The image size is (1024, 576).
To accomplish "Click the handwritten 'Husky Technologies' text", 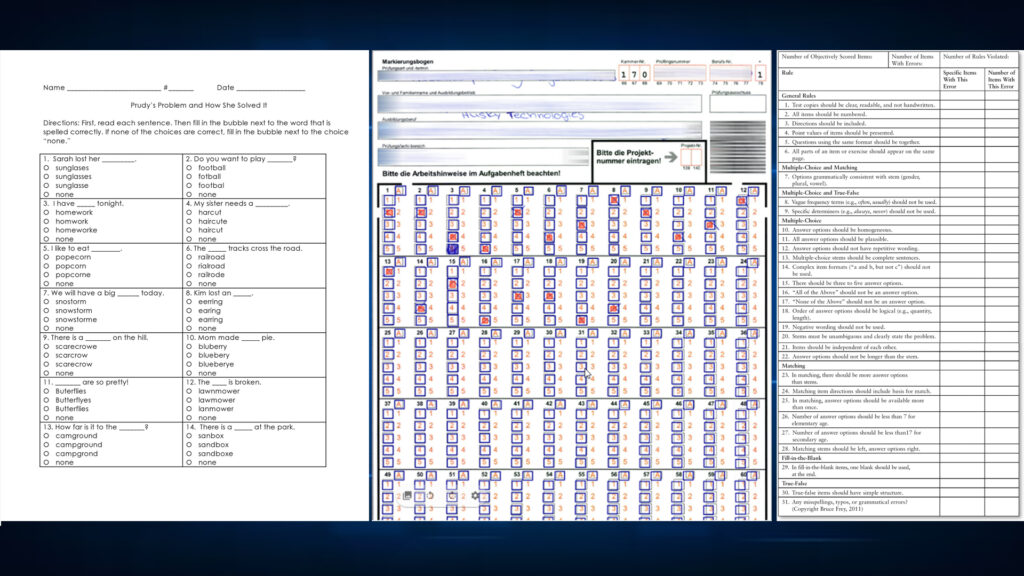I will click(x=522, y=115).
